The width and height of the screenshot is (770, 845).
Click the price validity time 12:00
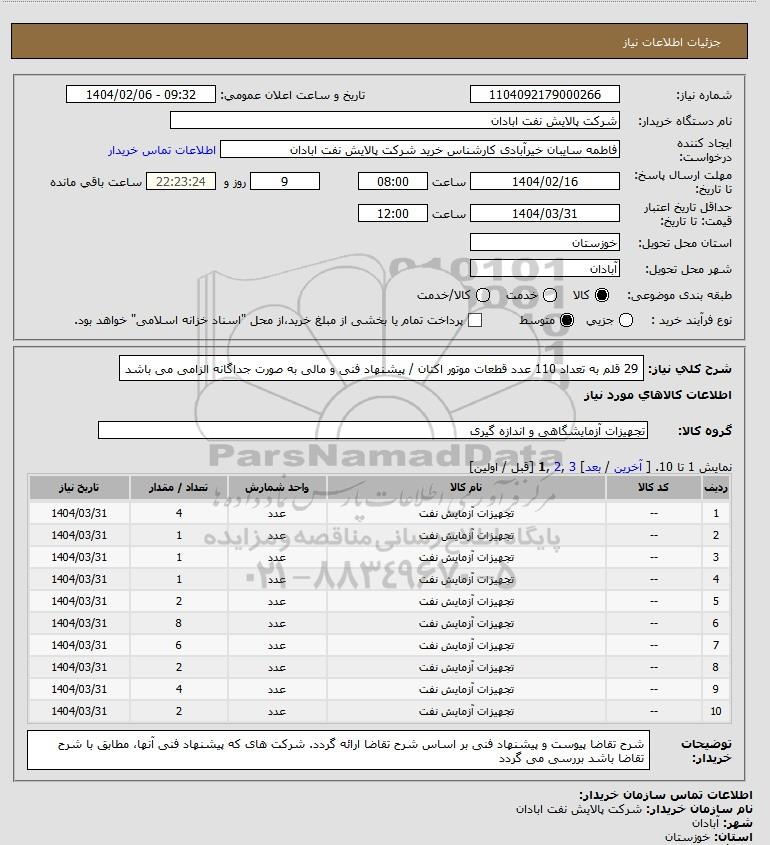[x=393, y=213]
